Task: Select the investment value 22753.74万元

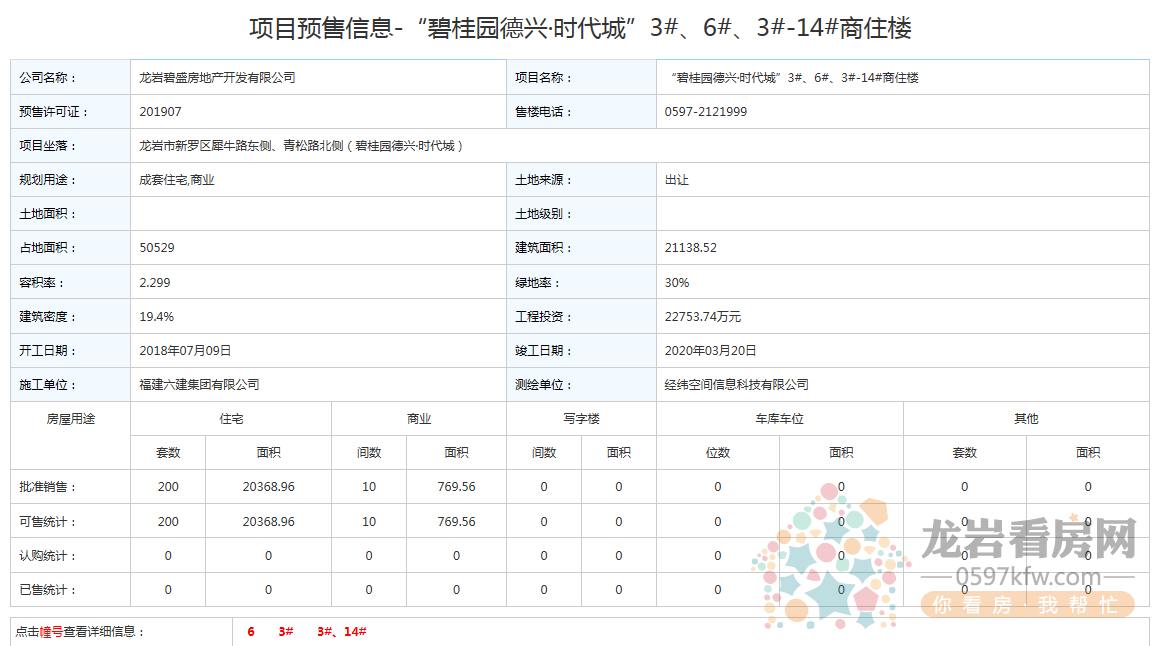Action: [703, 317]
